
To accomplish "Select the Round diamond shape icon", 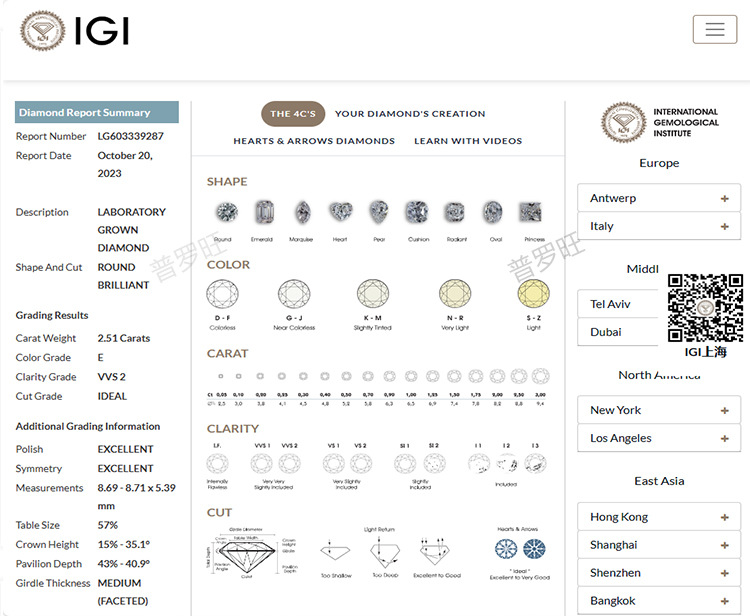I will point(227,212).
